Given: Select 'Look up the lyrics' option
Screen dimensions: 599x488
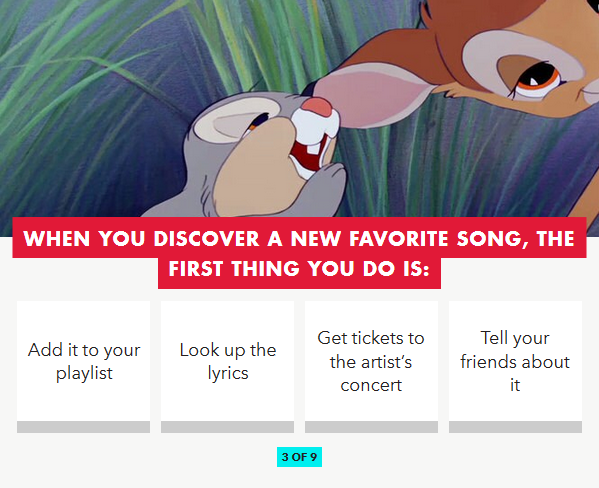Looking at the screenshot, I should pos(228,361).
